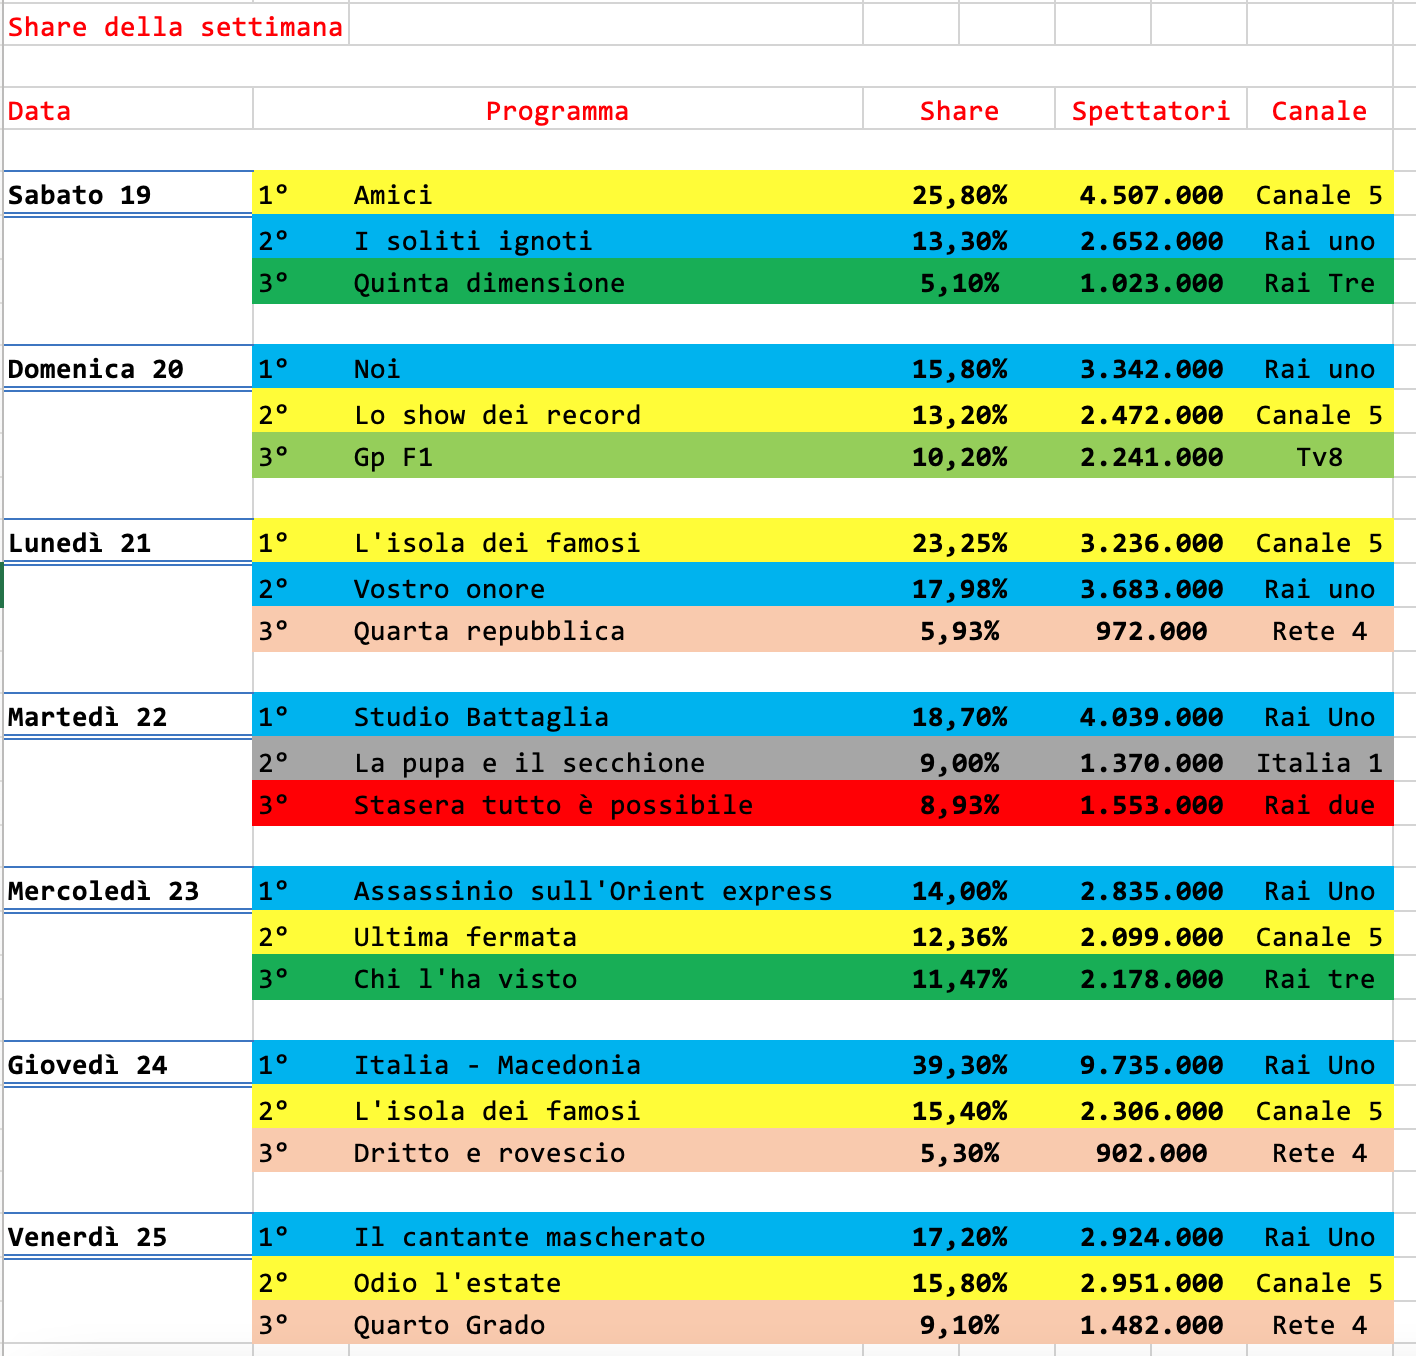Image resolution: width=1416 pixels, height=1356 pixels.
Task: Click the 23,25% share value
Action: 958,543
